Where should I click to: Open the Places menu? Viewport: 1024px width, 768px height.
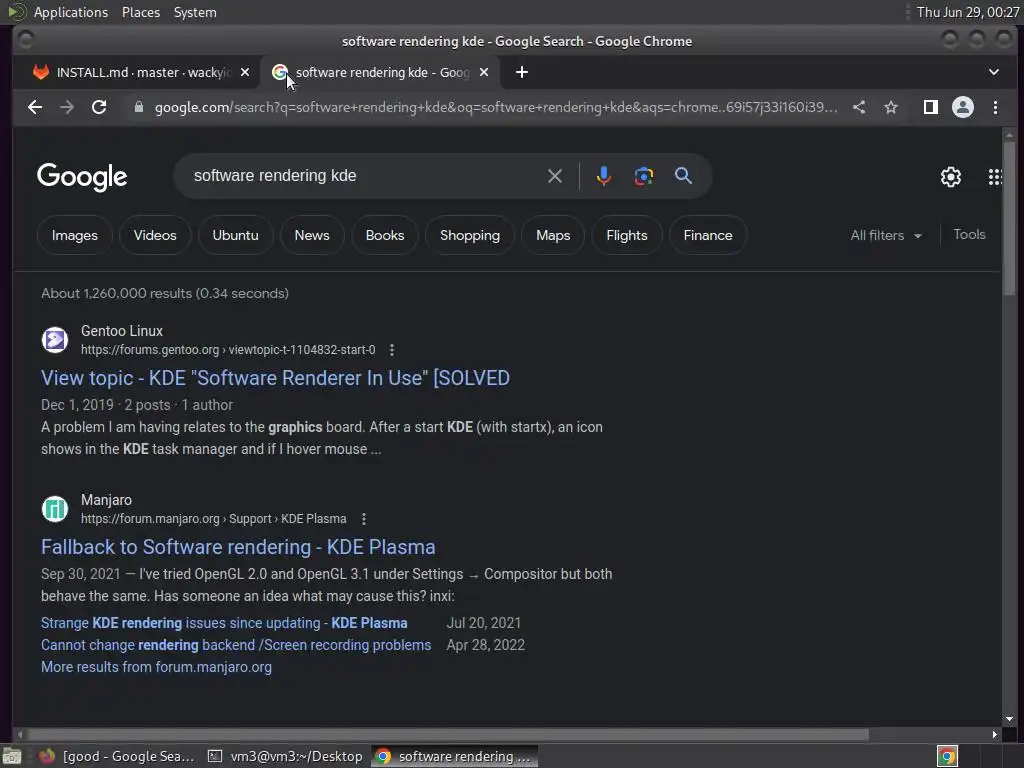[x=140, y=12]
